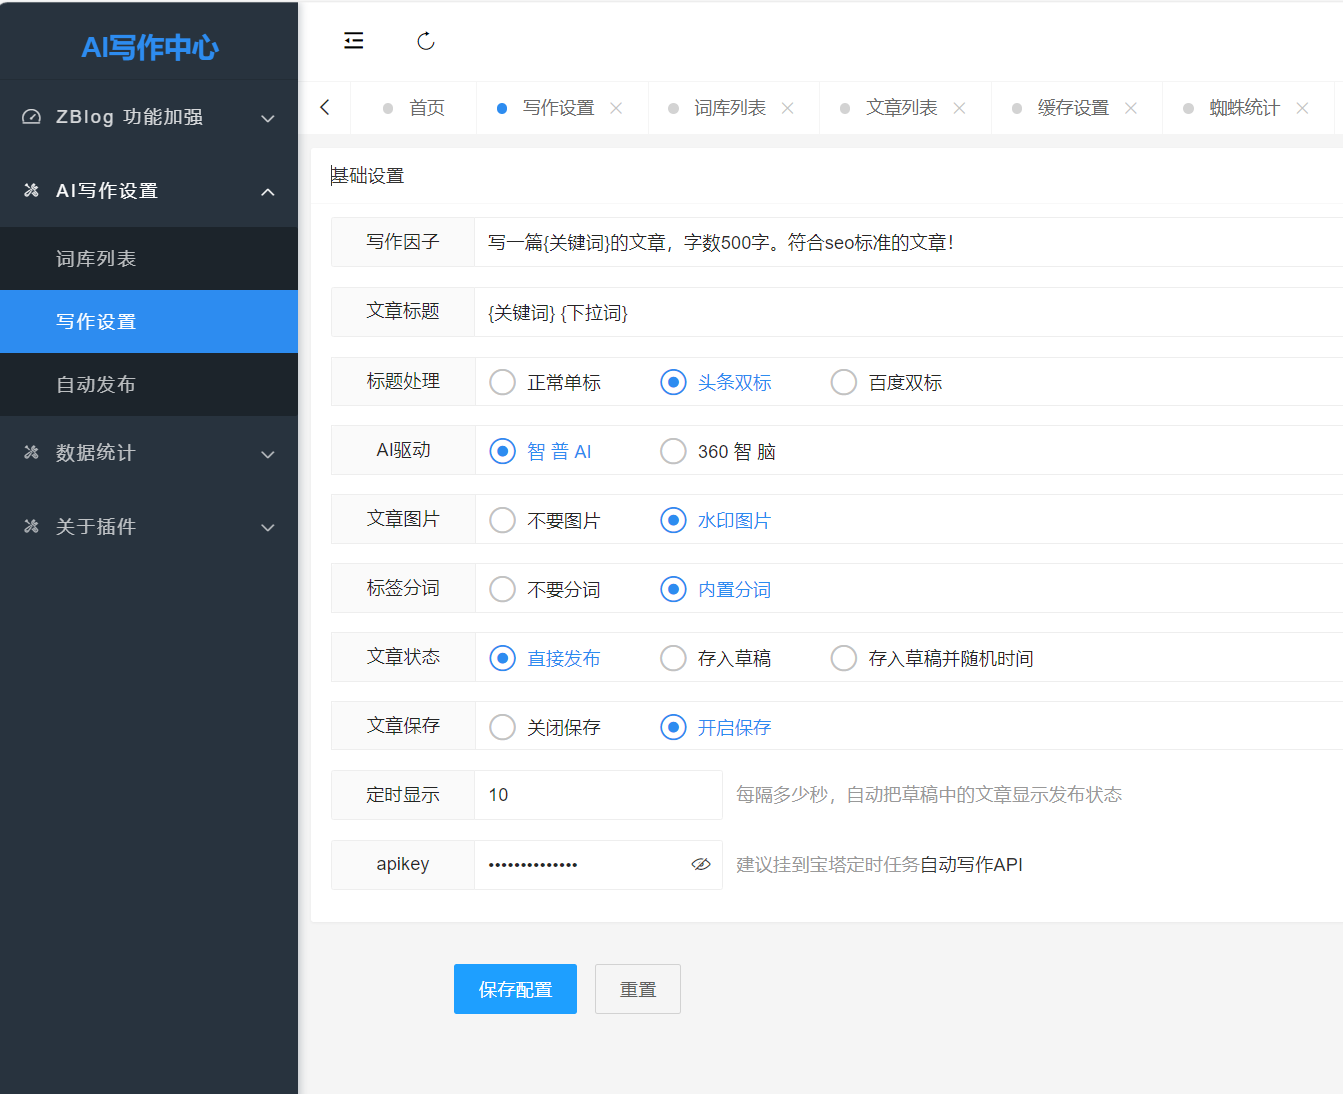This screenshot has width=1343, height=1094.
Task: Expand 数据统计 menu chevron
Action: point(268,454)
